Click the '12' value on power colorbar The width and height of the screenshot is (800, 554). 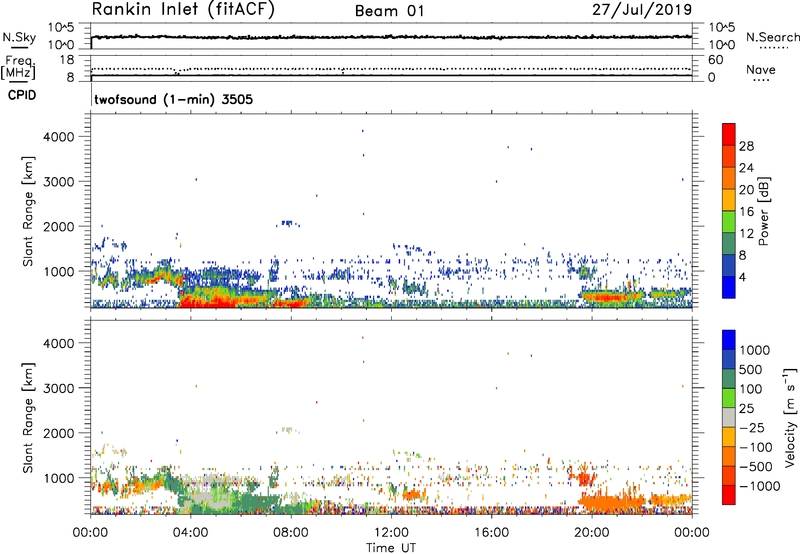pyautogui.click(x=746, y=234)
